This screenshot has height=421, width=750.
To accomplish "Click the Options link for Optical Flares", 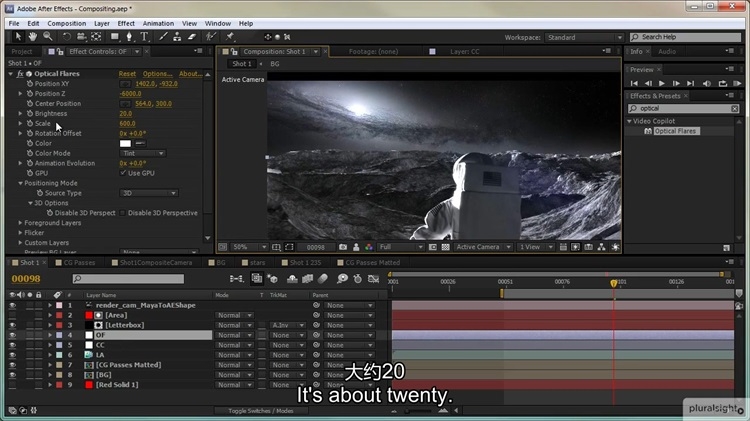I will (157, 74).
